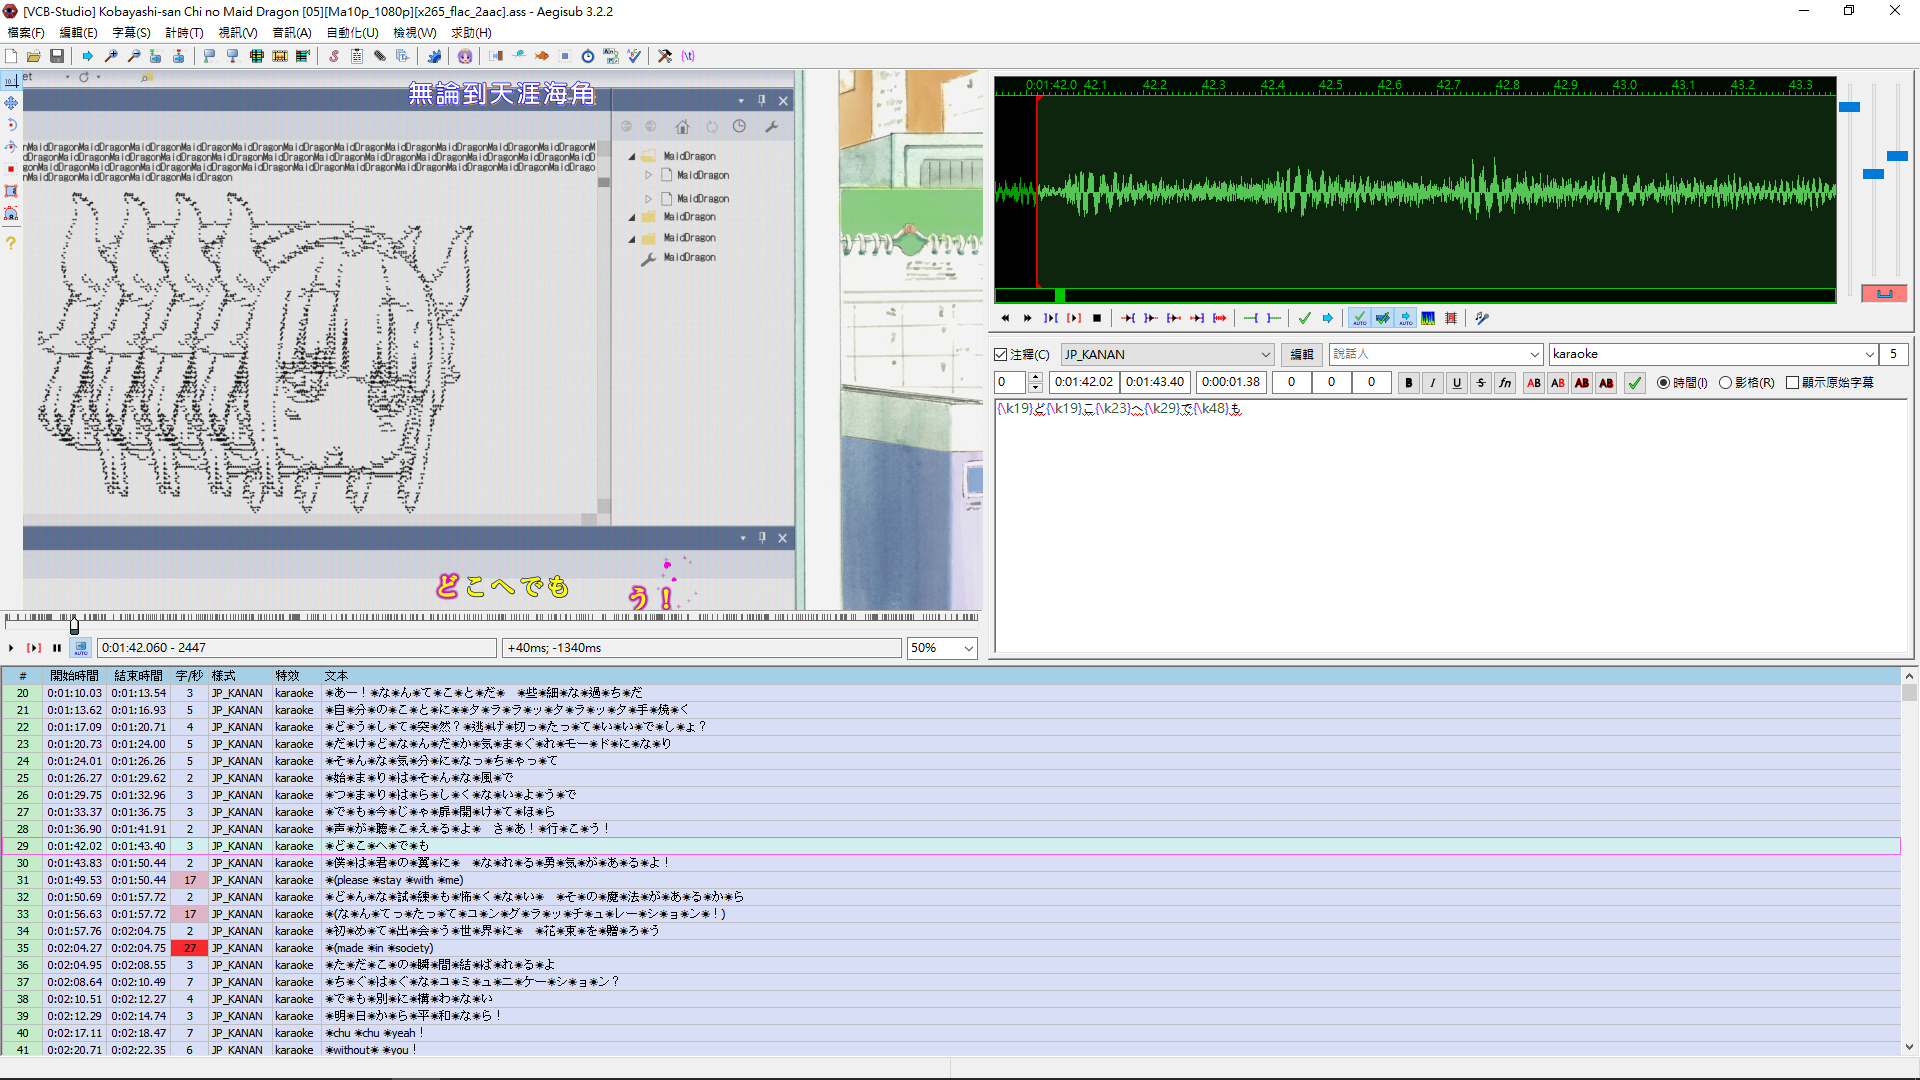1920x1080 pixels.
Task: Launch ASSDraw anime girl icon
Action: point(465,56)
